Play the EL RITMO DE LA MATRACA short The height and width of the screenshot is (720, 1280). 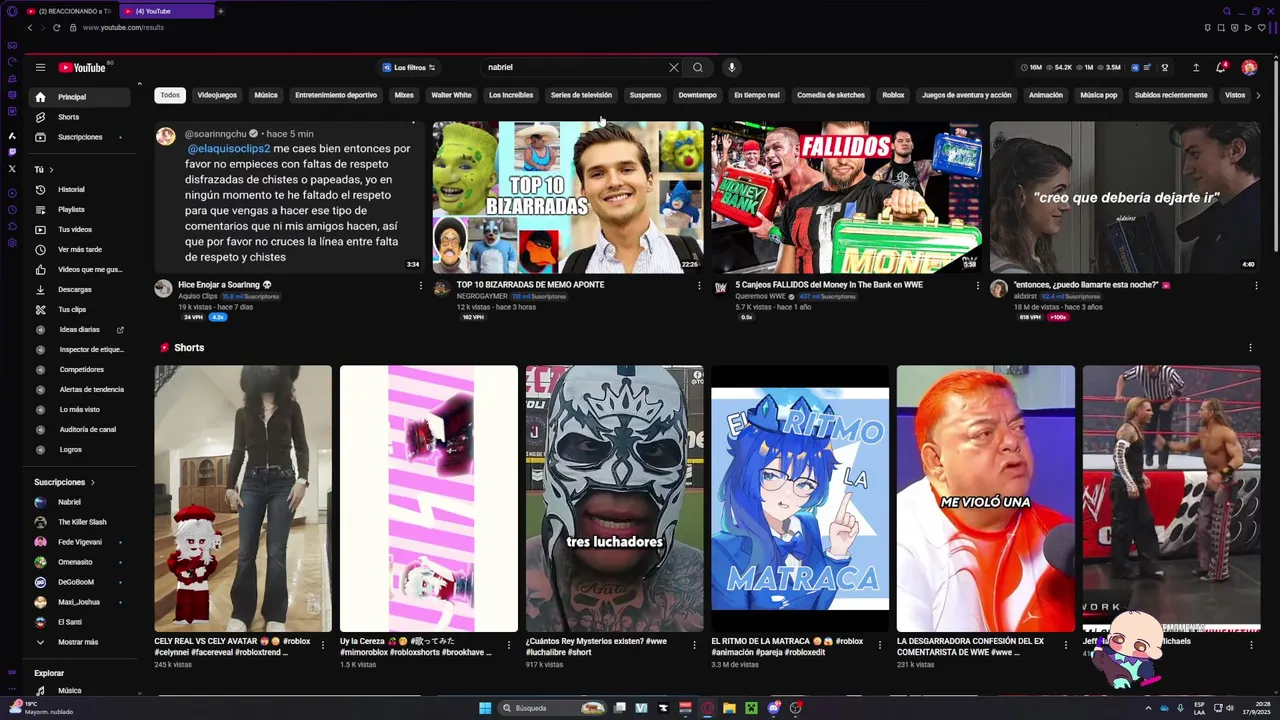pyautogui.click(x=800, y=498)
